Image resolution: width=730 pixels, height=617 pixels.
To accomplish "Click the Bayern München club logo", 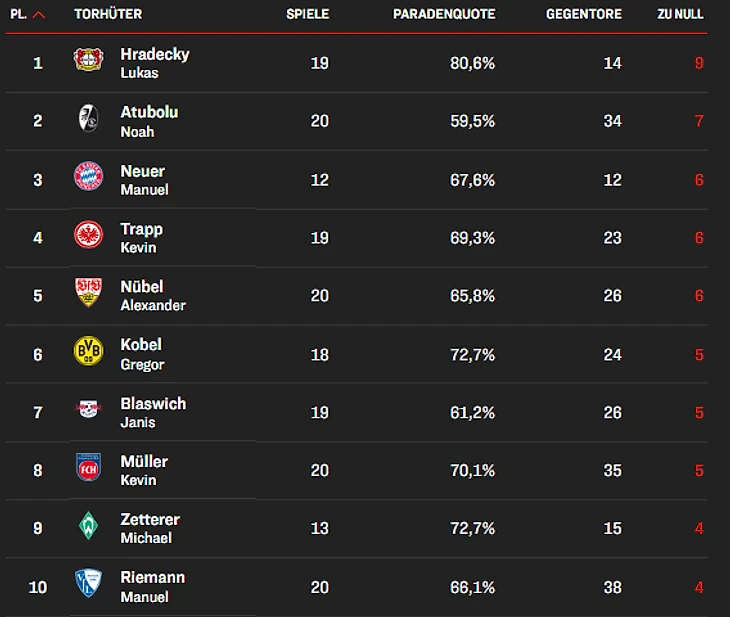I will click(x=88, y=177).
